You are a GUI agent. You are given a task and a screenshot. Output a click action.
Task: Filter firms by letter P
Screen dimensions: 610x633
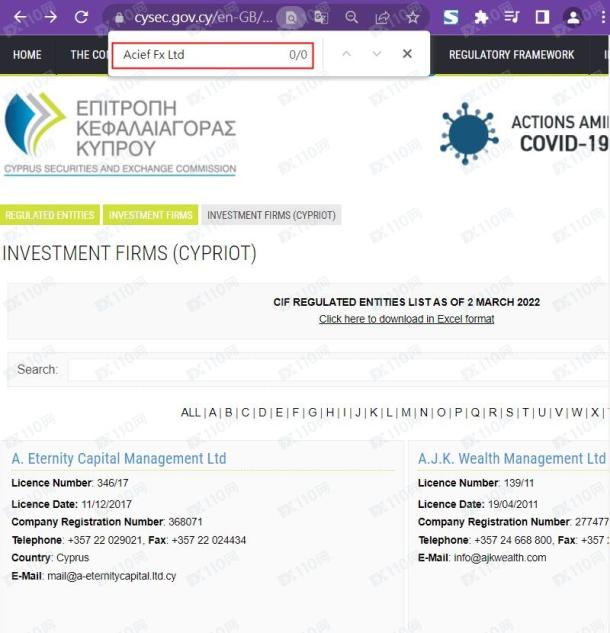[x=458, y=413]
